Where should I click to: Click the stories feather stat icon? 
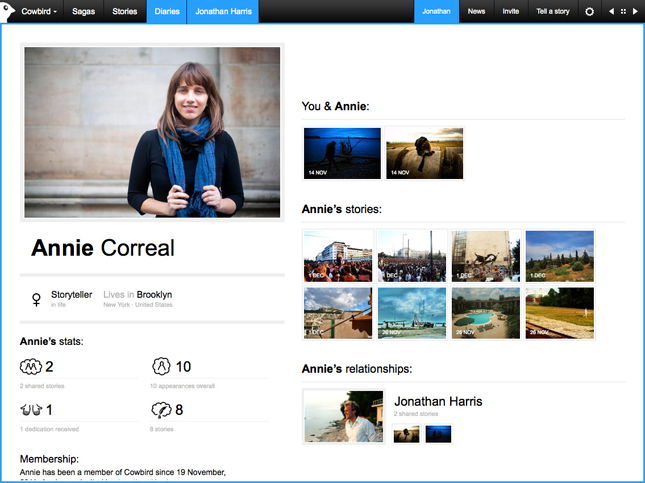(161, 410)
